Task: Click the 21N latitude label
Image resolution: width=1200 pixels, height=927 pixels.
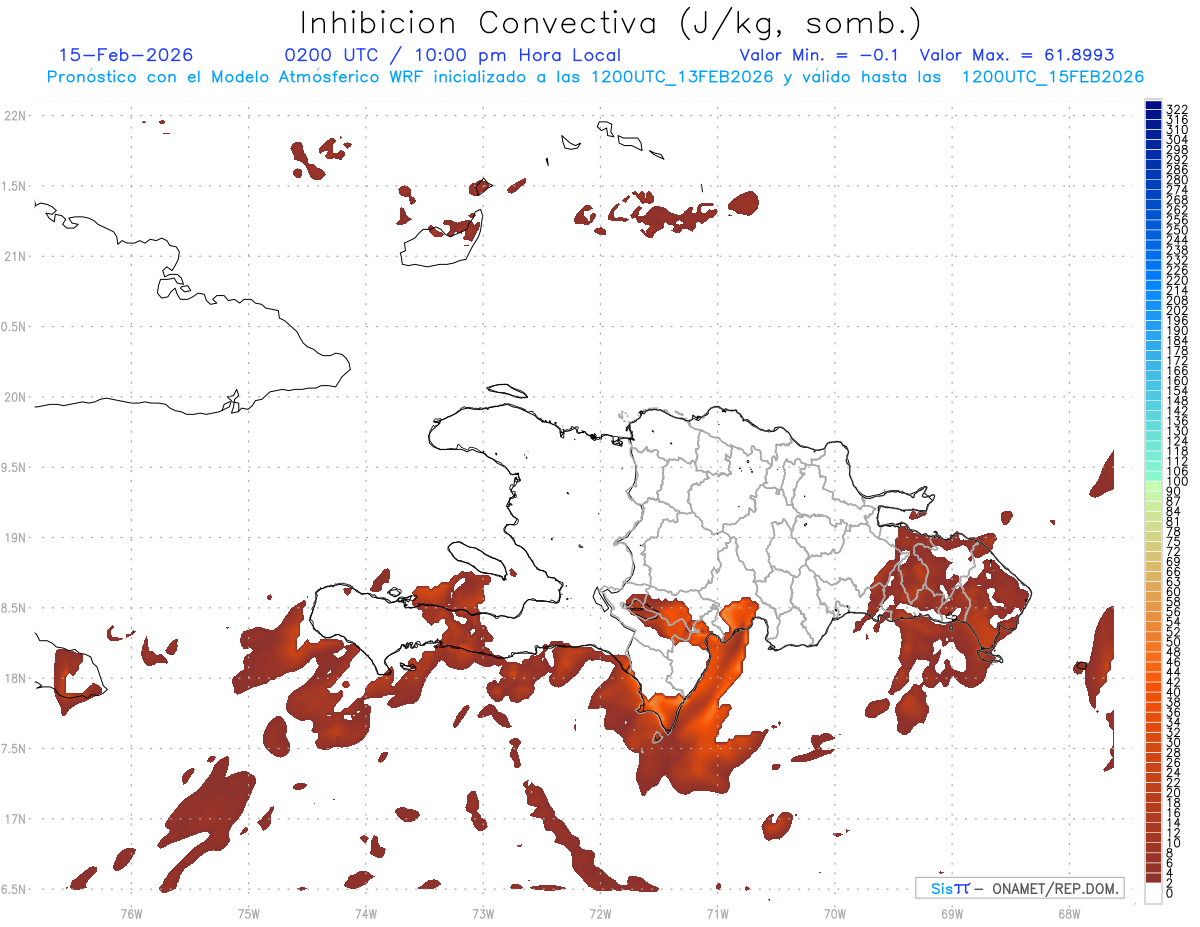Action: click(15, 257)
